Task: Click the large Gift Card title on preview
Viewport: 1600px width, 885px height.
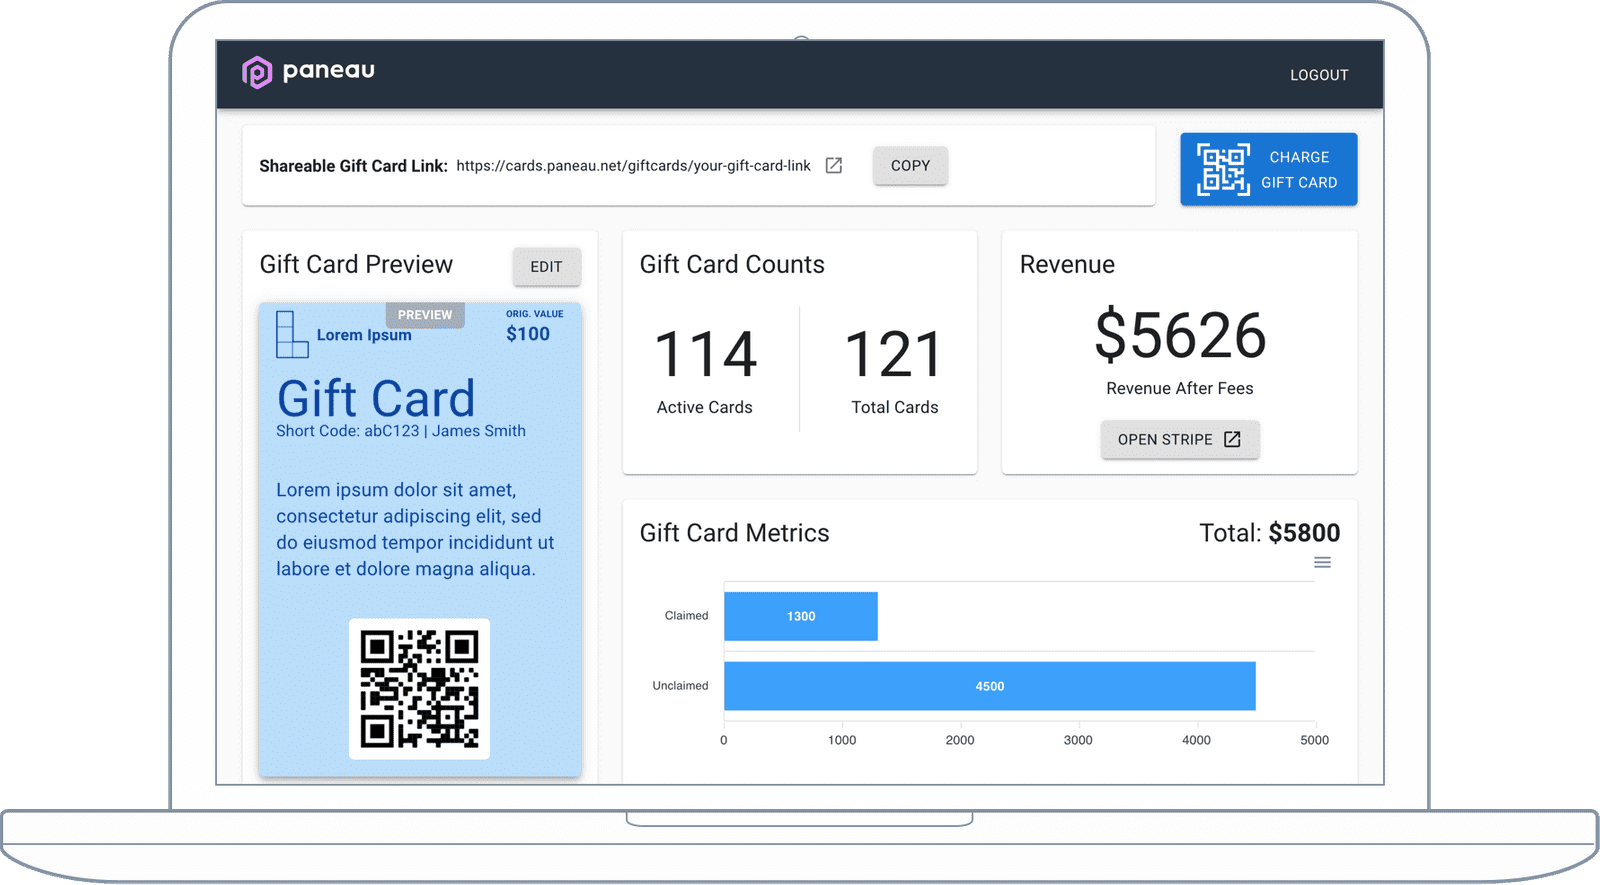Action: [376, 398]
